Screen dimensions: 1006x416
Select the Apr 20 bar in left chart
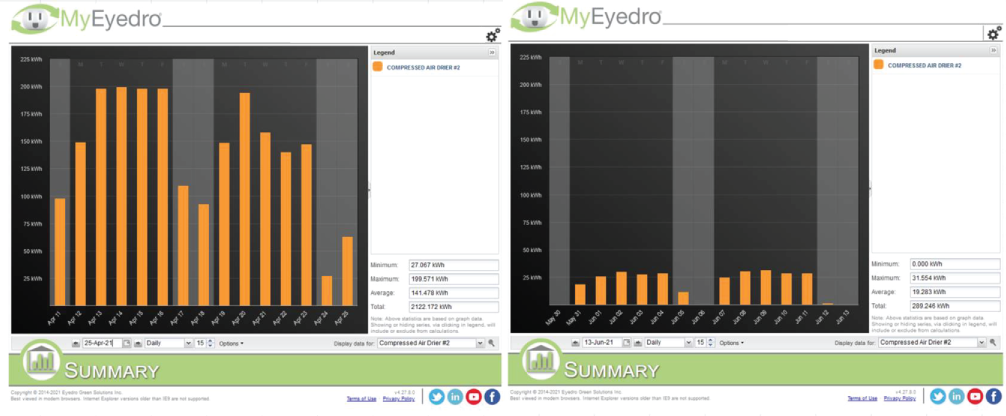(244, 199)
